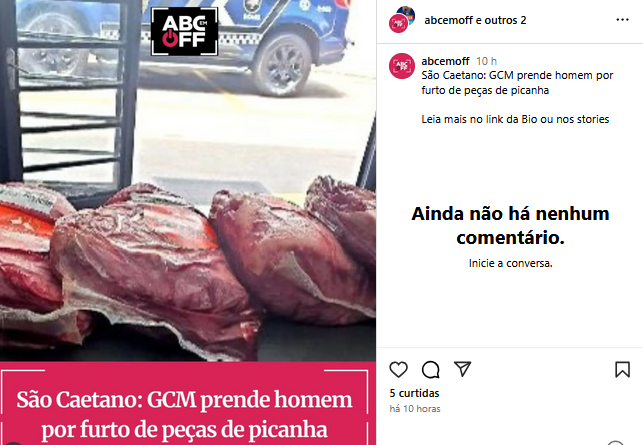Viewport: 643px width, 445px height.
Task: Click the caption text about GCM arrest
Action: [x=517, y=83]
